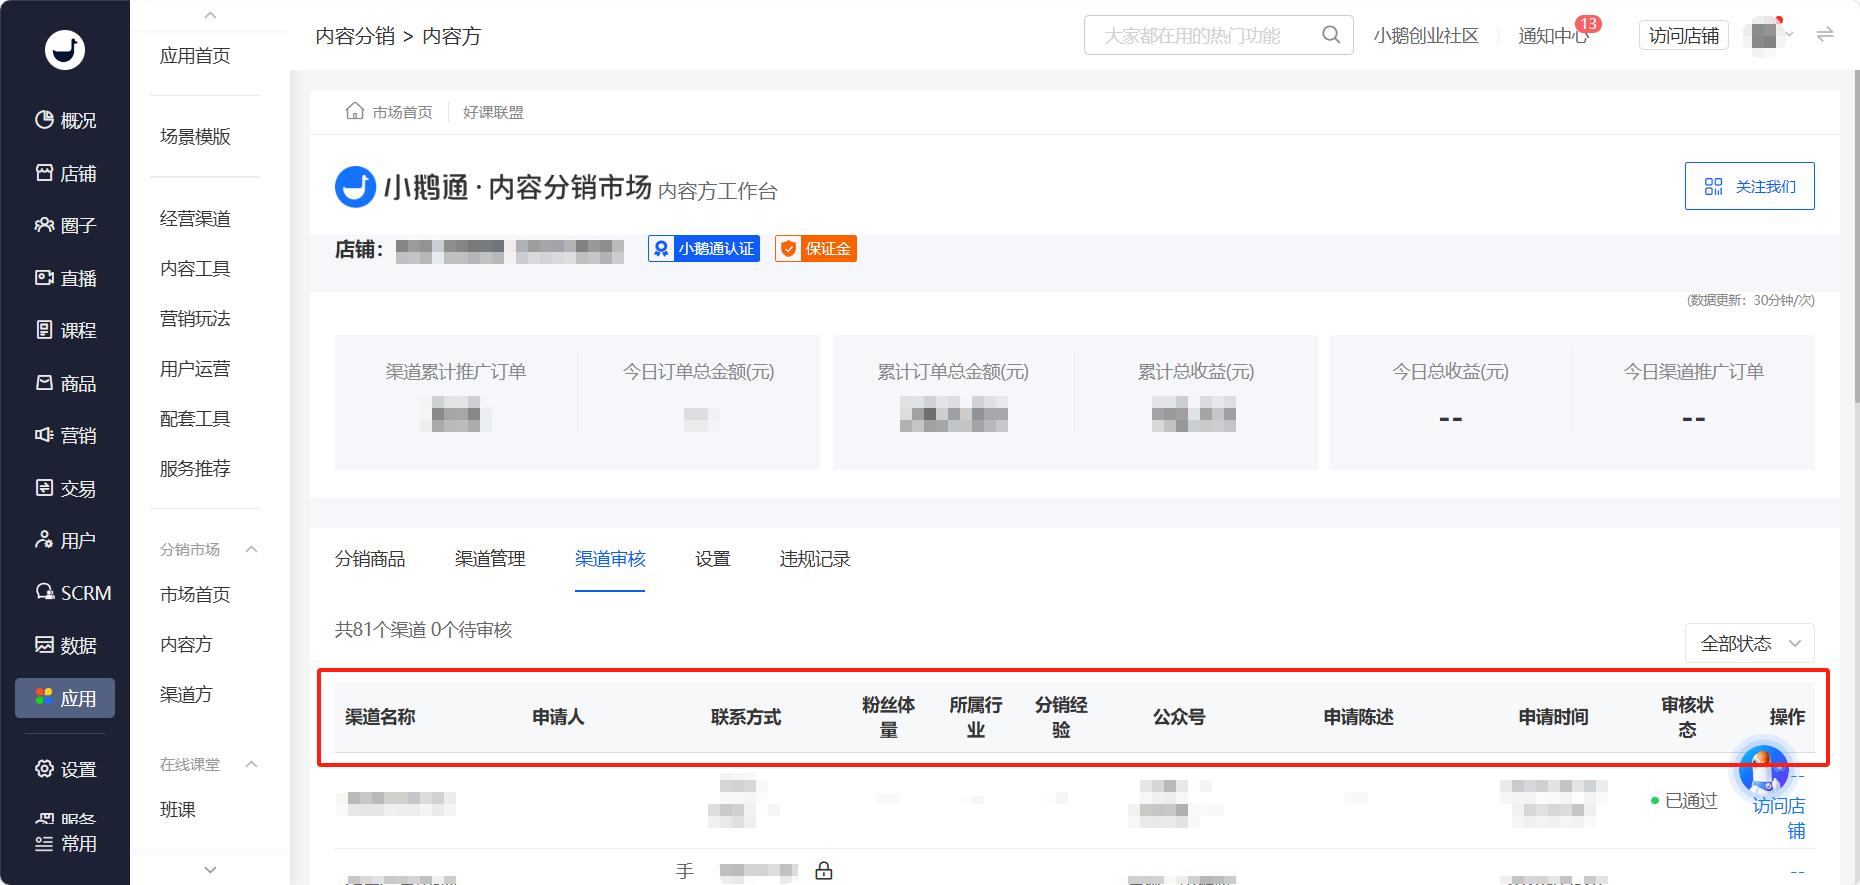Click the floating assistant mascot icon
Image resolution: width=1860 pixels, height=885 pixels.
(1764, 771)
